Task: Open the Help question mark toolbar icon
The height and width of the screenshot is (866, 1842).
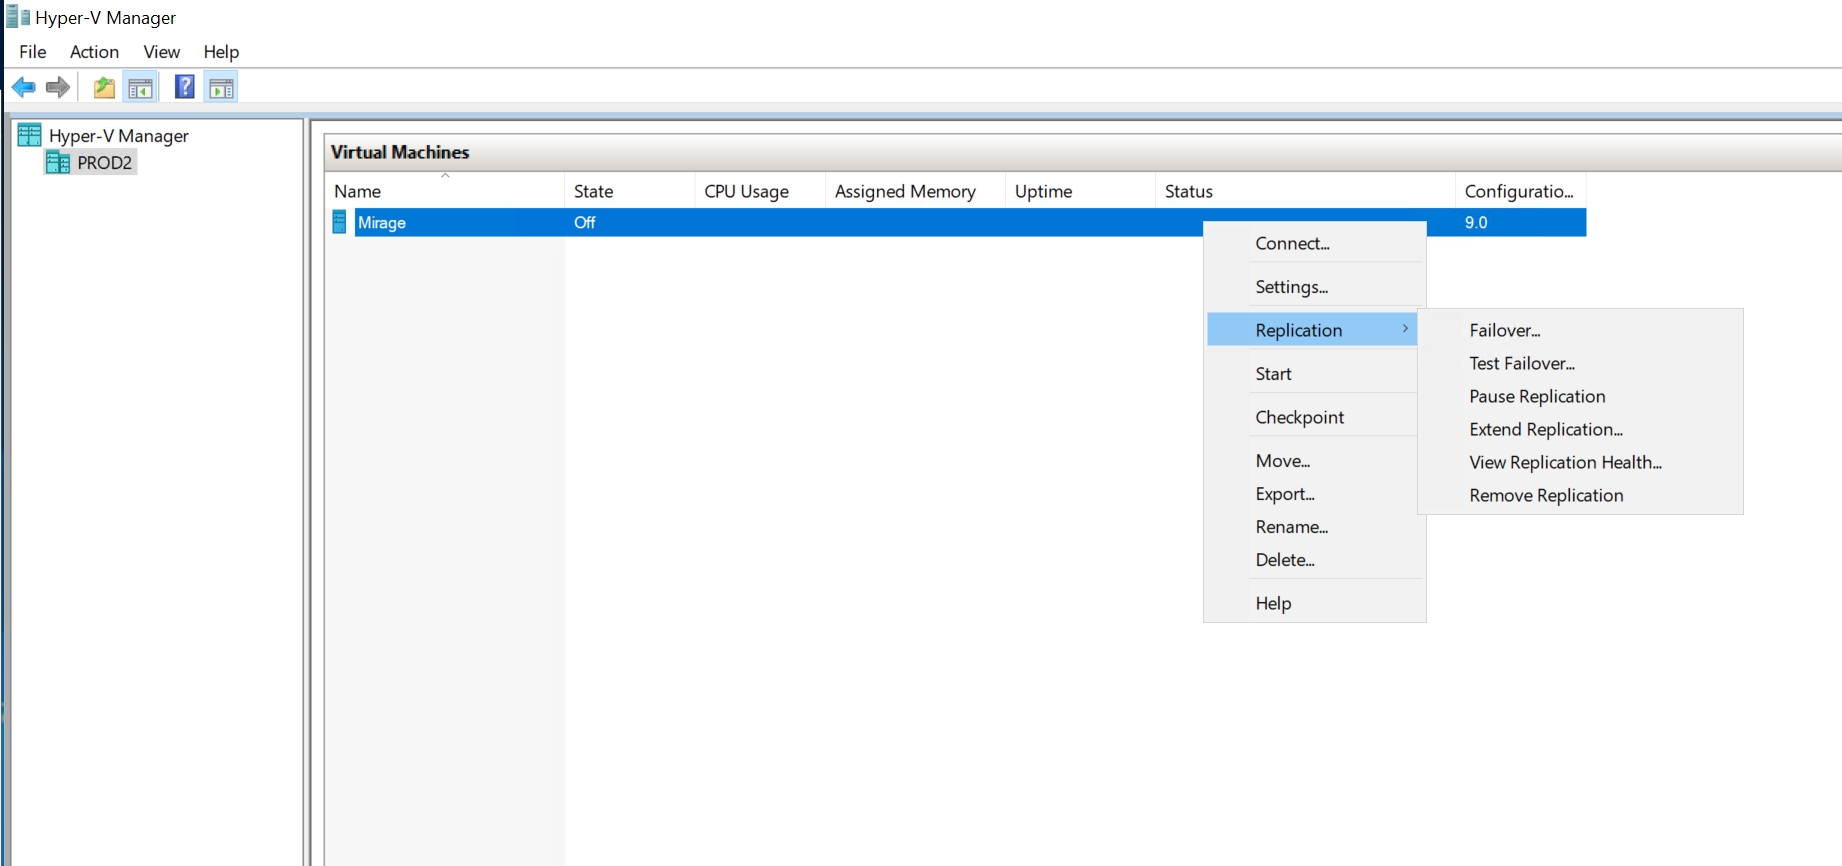Action: 185,87
